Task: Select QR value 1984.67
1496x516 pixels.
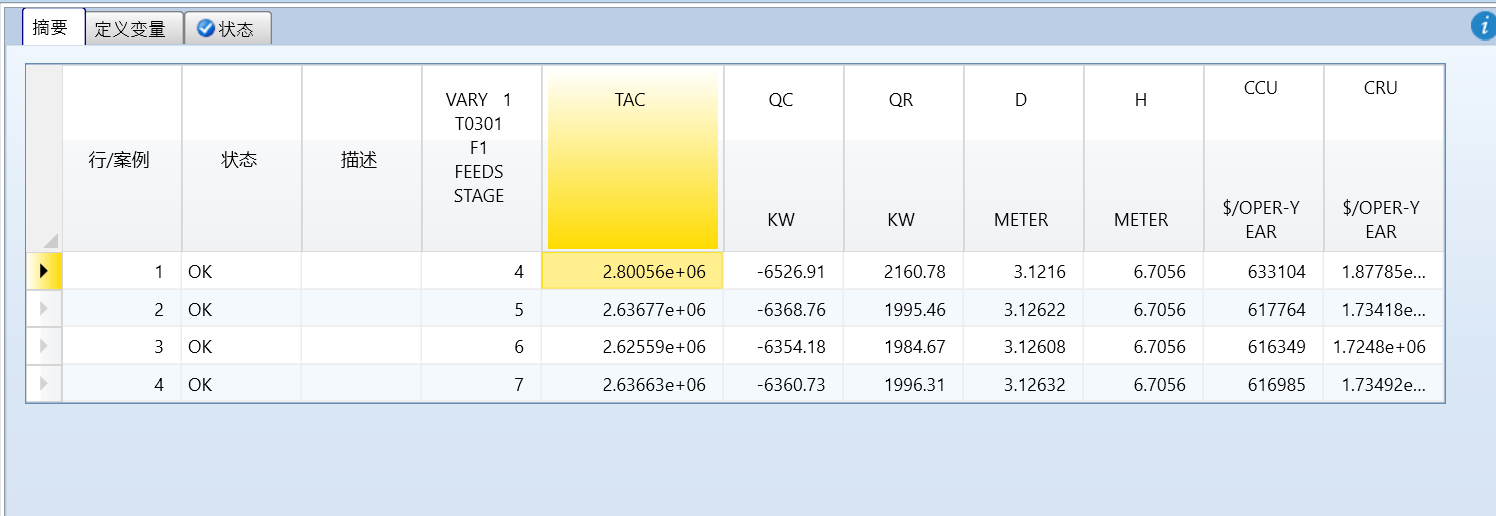Action: pos(903,346)
